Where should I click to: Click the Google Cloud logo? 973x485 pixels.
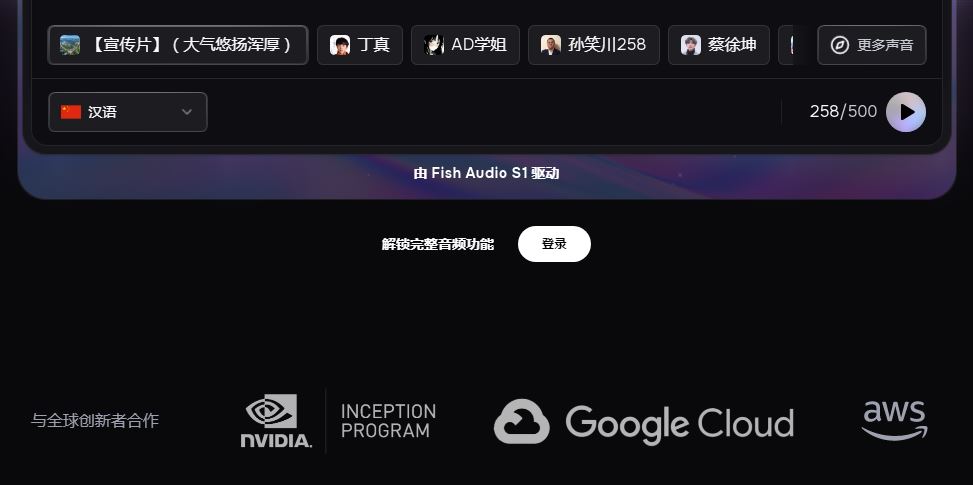click(643, 422)
